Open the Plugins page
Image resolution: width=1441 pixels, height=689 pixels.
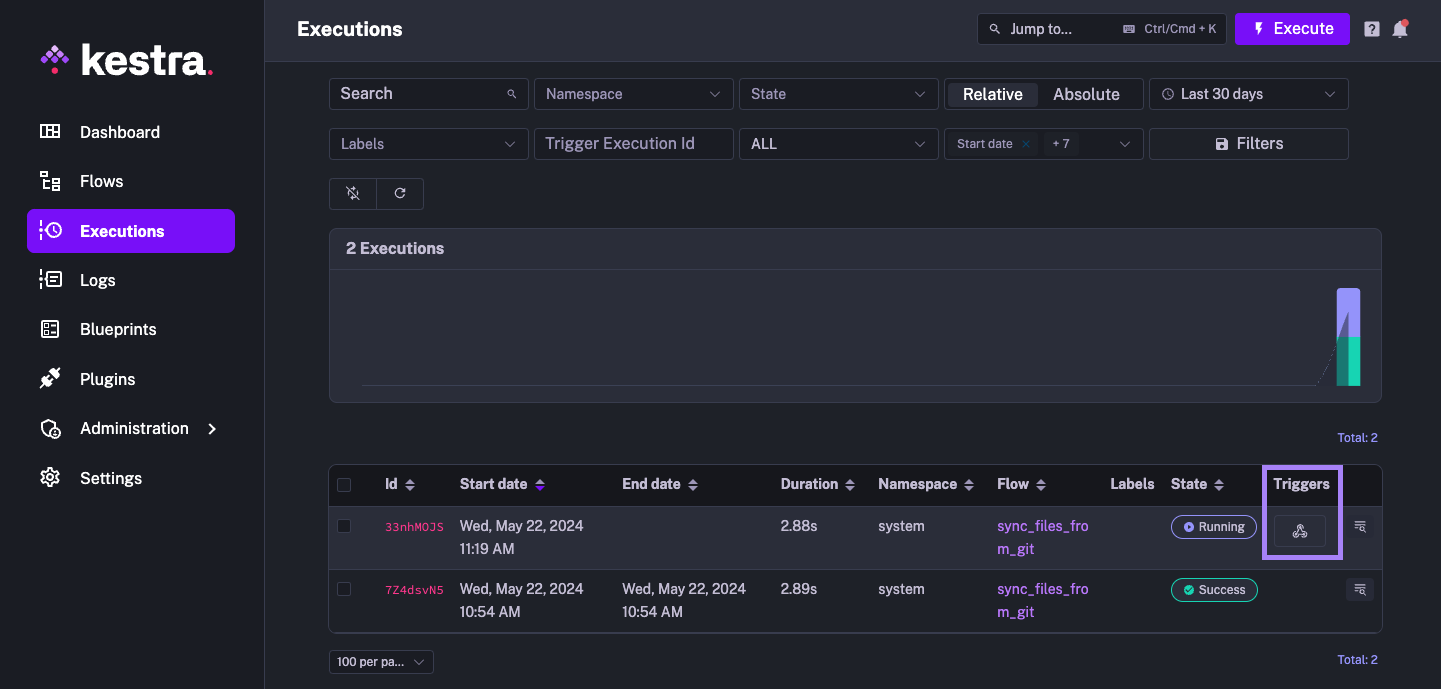point(107,378)
